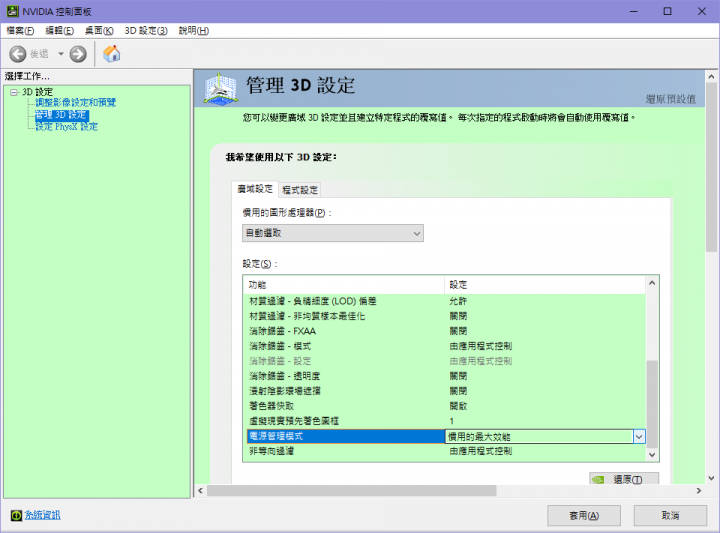Click the 取消 button
720x533 pixels.
coord(670,516)
